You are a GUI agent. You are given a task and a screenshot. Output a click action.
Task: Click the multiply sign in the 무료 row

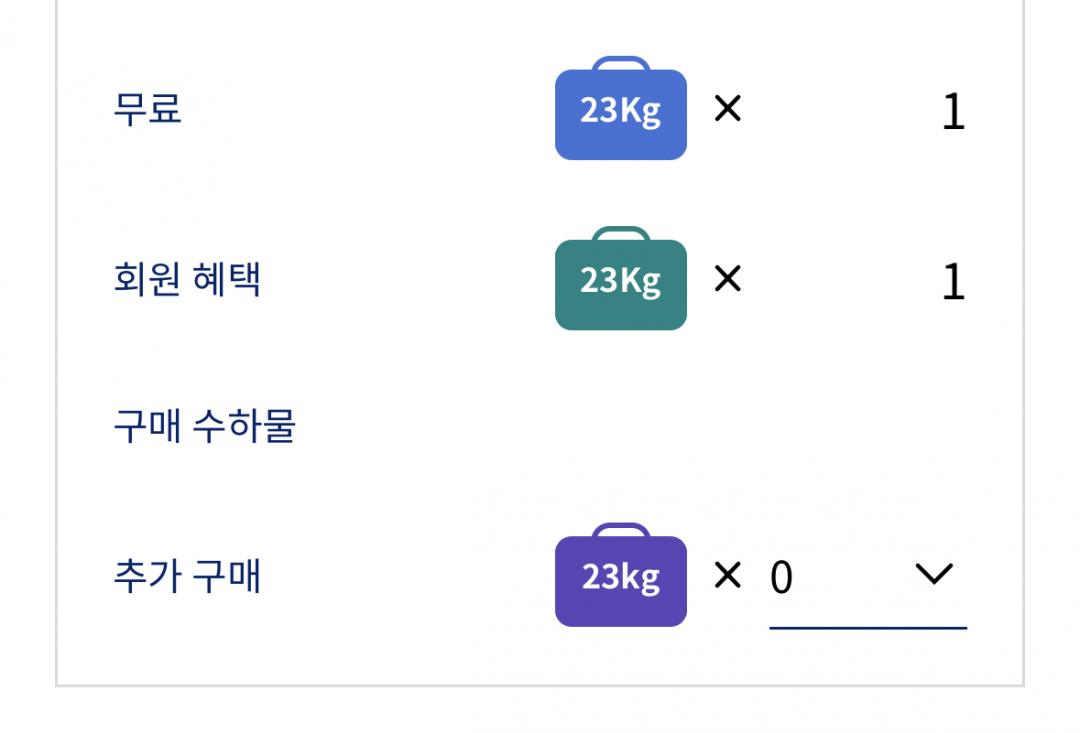pos(728,108)
